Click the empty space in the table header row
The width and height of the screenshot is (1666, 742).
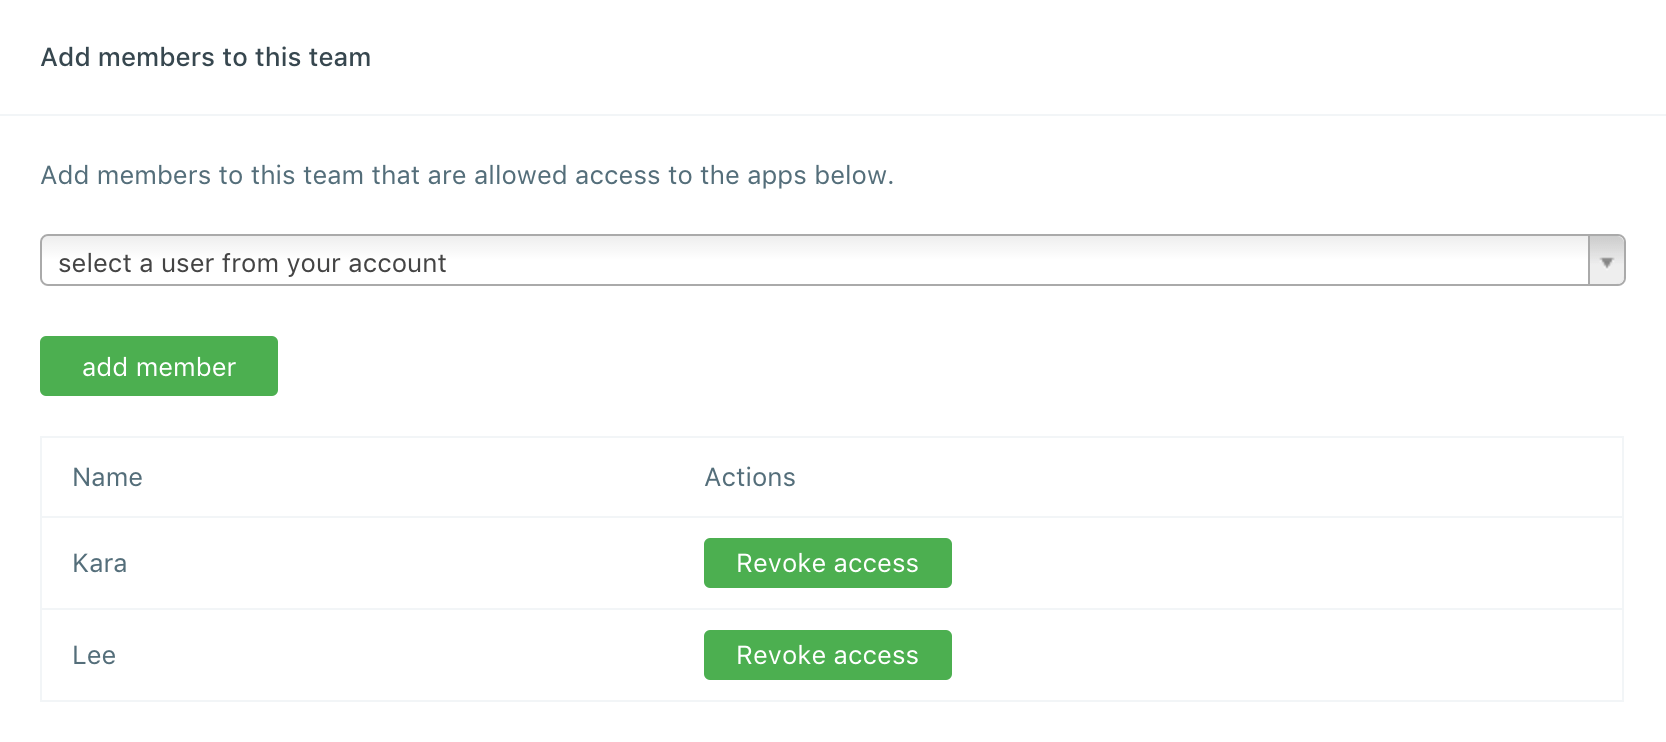(1200, 477)
